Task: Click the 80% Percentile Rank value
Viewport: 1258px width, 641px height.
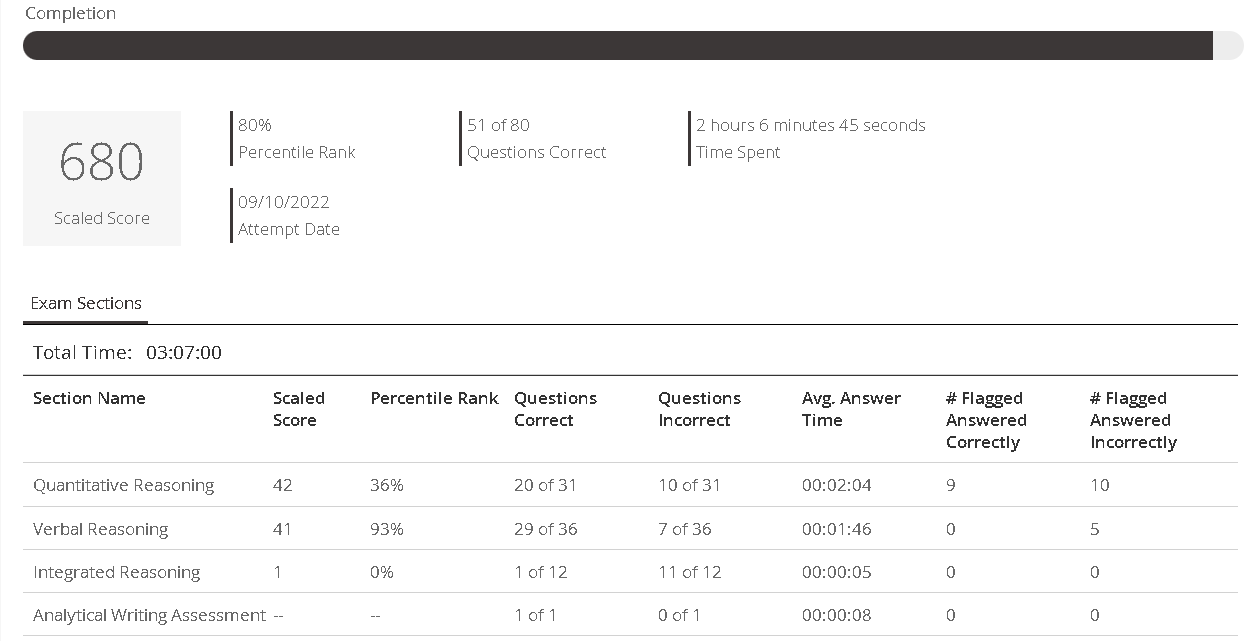Action: click(x=255, y=125)
